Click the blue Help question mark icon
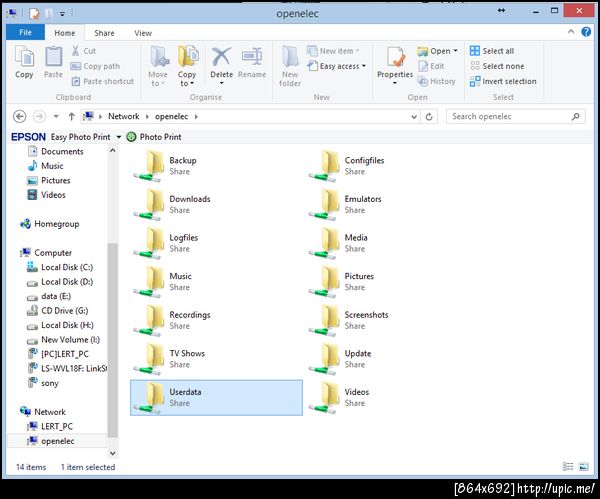Screen dimensions: 600x499 coord(586,32)
